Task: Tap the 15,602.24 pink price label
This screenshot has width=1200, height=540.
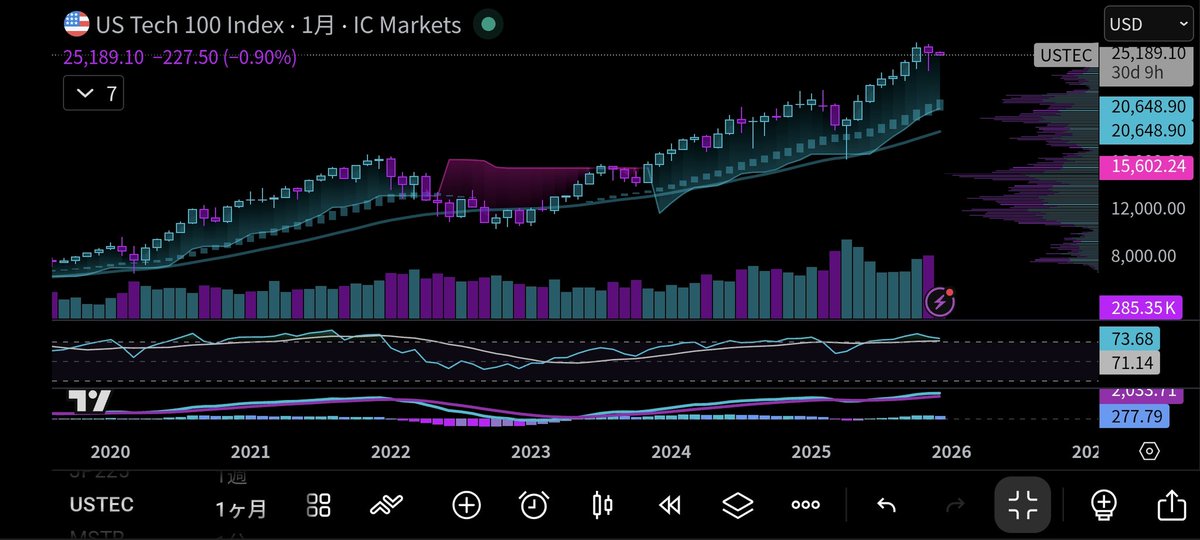Action: 1148,167
